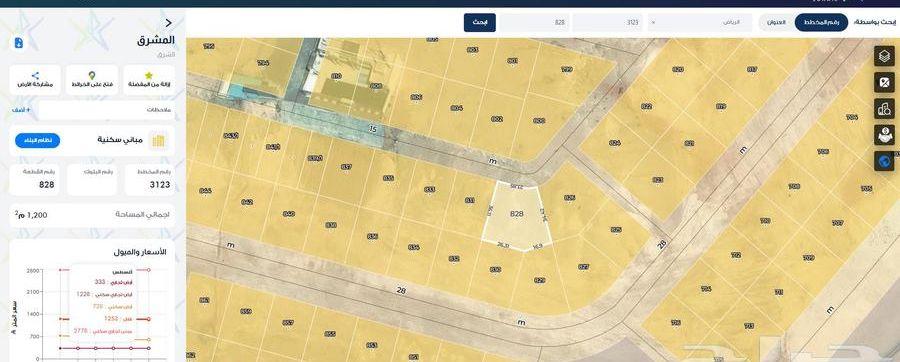Screen dimensions: 900x362
Task: Select parcel 827 on the map
Action: pyautogui.click(x=584, y=267)
